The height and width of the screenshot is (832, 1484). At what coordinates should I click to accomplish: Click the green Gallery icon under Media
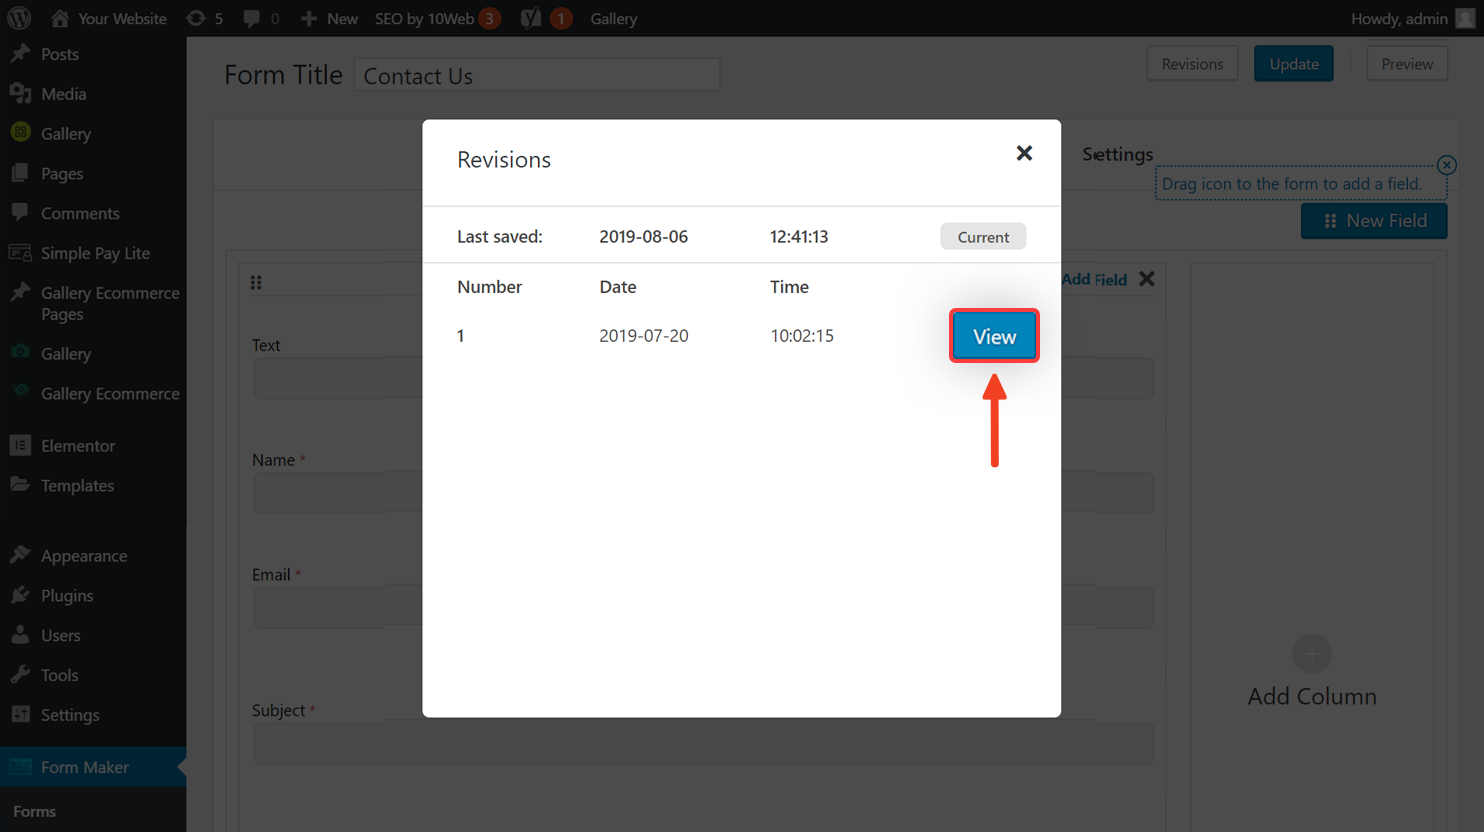20,132
